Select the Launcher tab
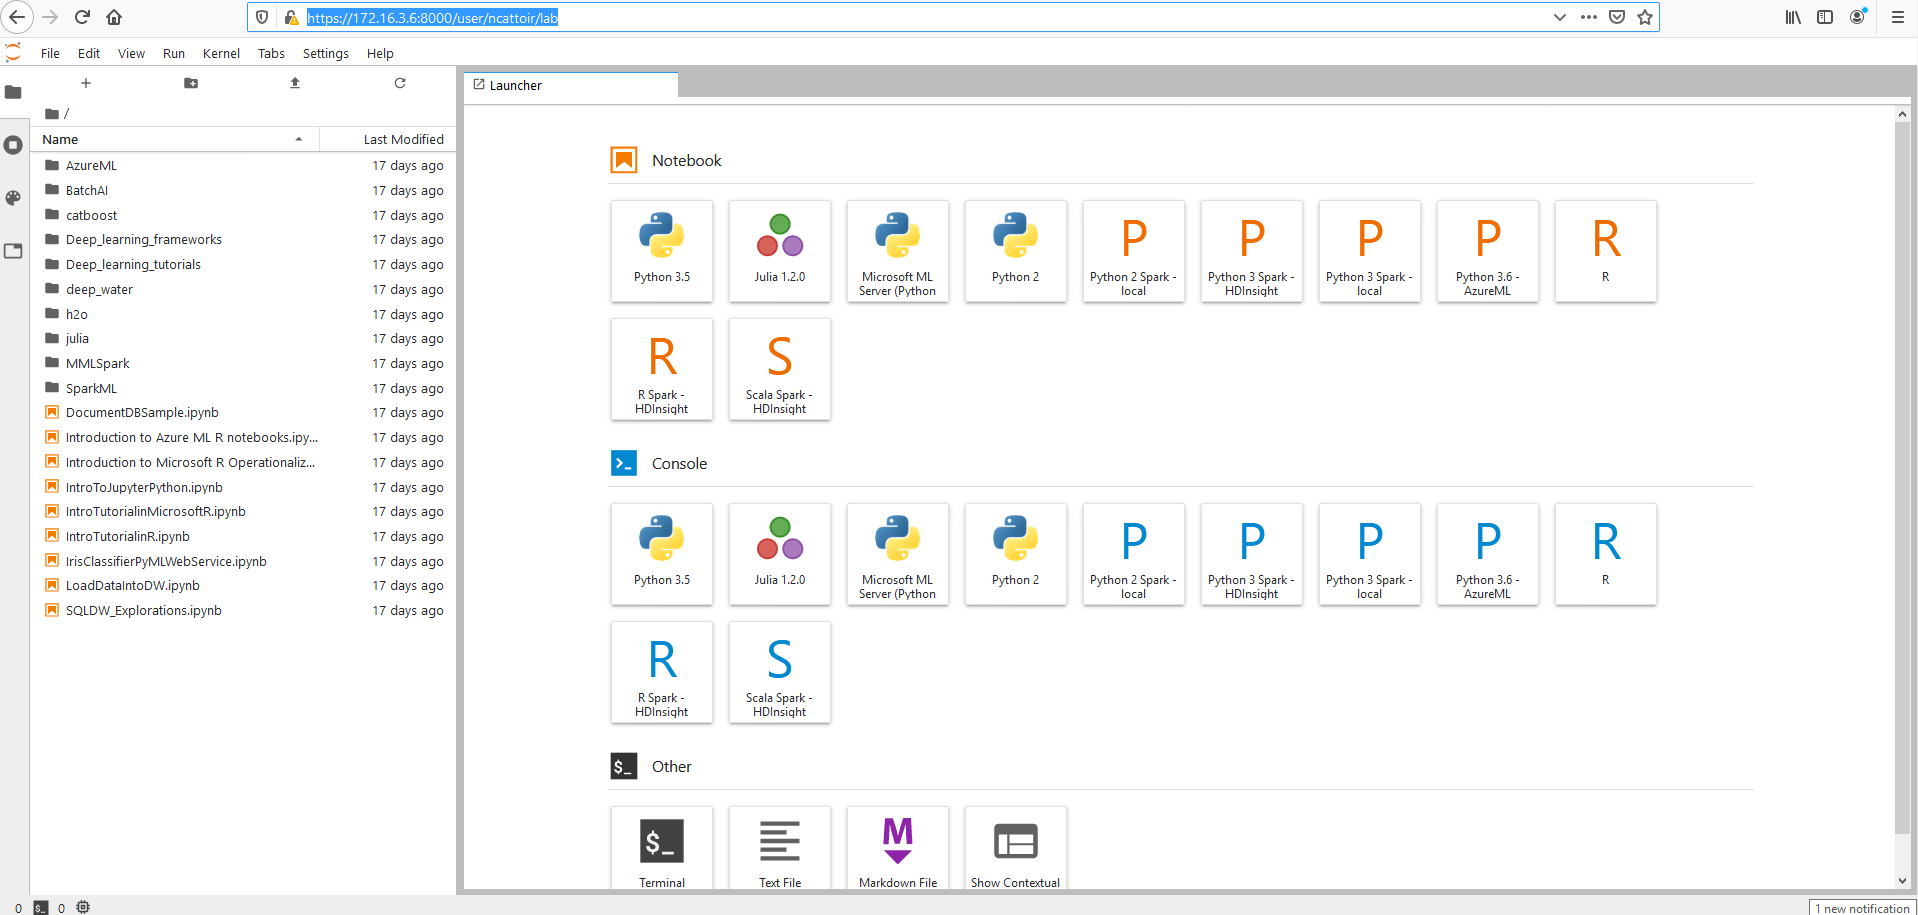The image size is (1918, 915). pos(571,85)
